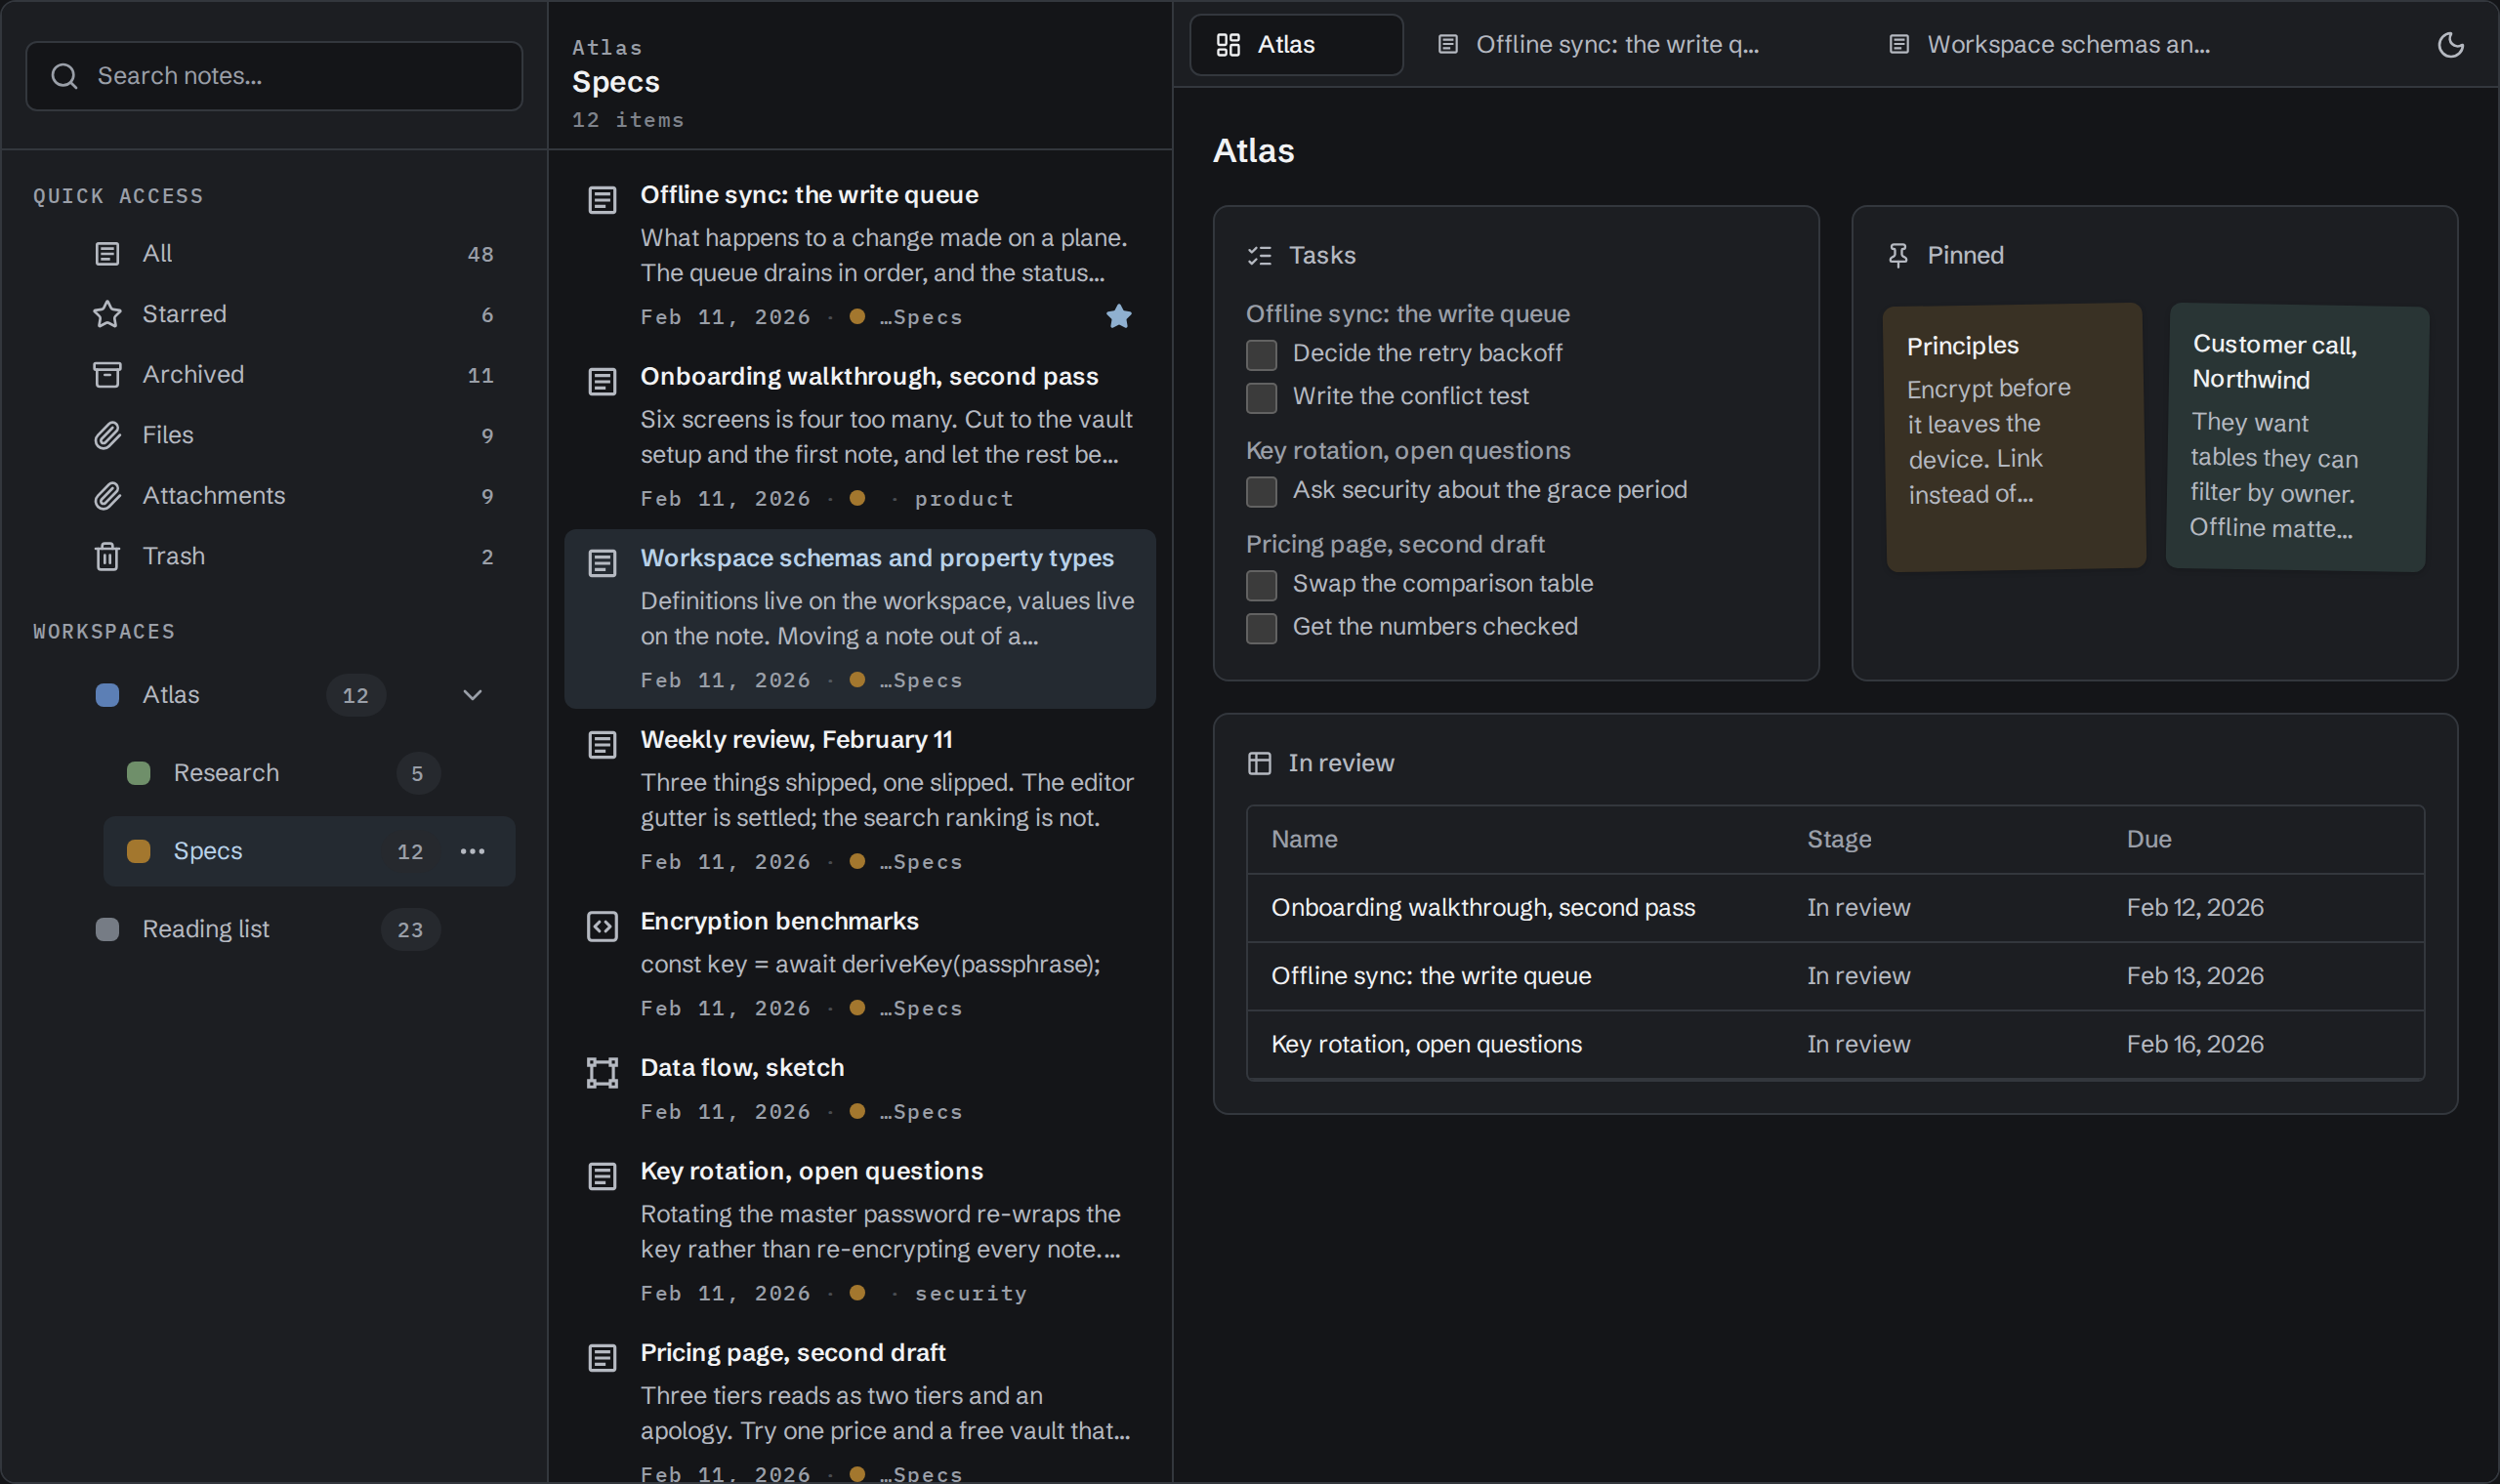The height and width of the screenshot is (1484, 2500).
Task: Open the Principles pinned card
Action: tap(2014, 437)
